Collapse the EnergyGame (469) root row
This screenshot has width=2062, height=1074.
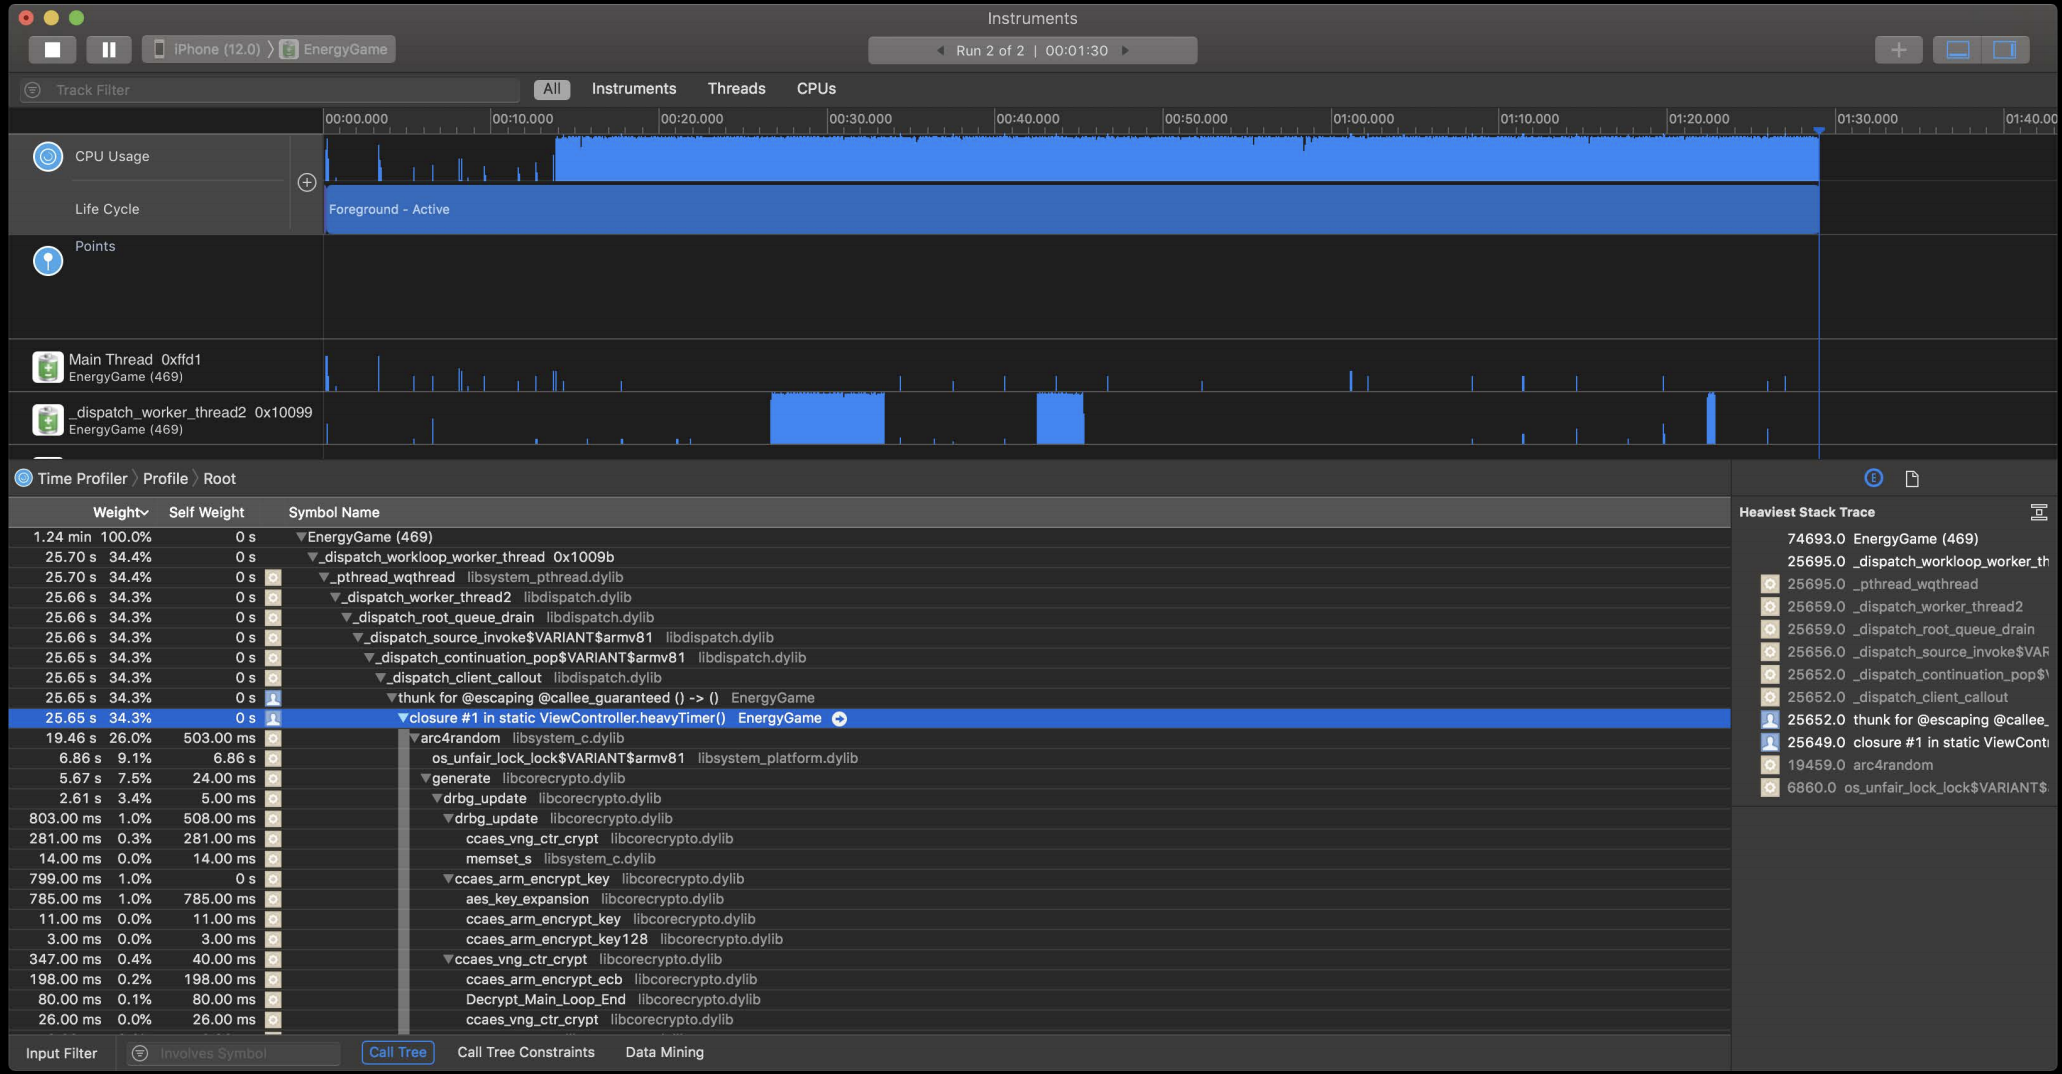301,537
